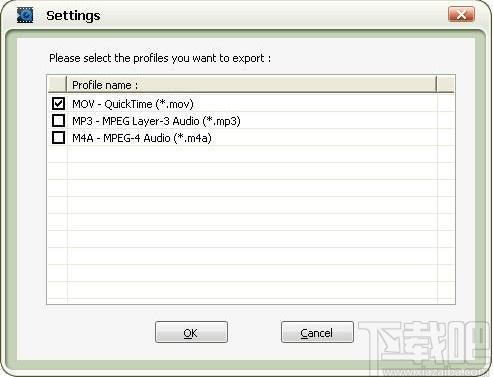The height and width of the screenshot is (377, 493).
Task: Enable the MP3 - MPEG Layer-3 Audio checkbox
Action: coord(58,120)
